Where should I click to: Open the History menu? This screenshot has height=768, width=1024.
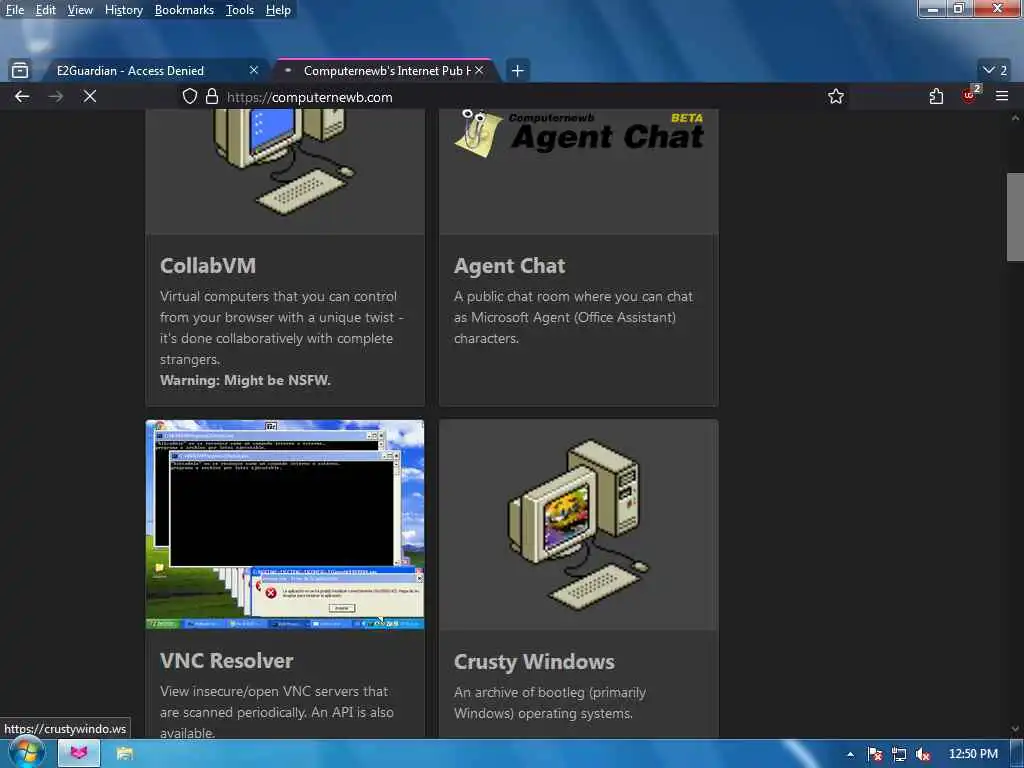123,10
